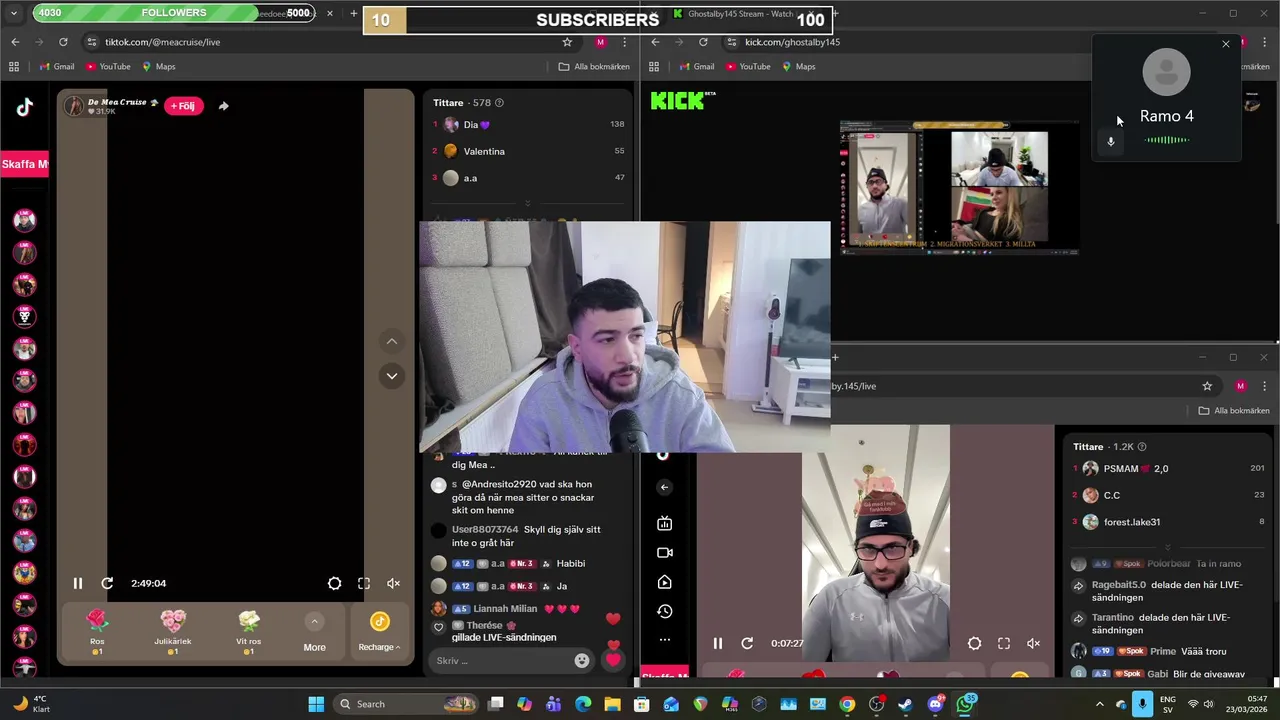Show hidden system tray icons

(x=1100, y=704)
